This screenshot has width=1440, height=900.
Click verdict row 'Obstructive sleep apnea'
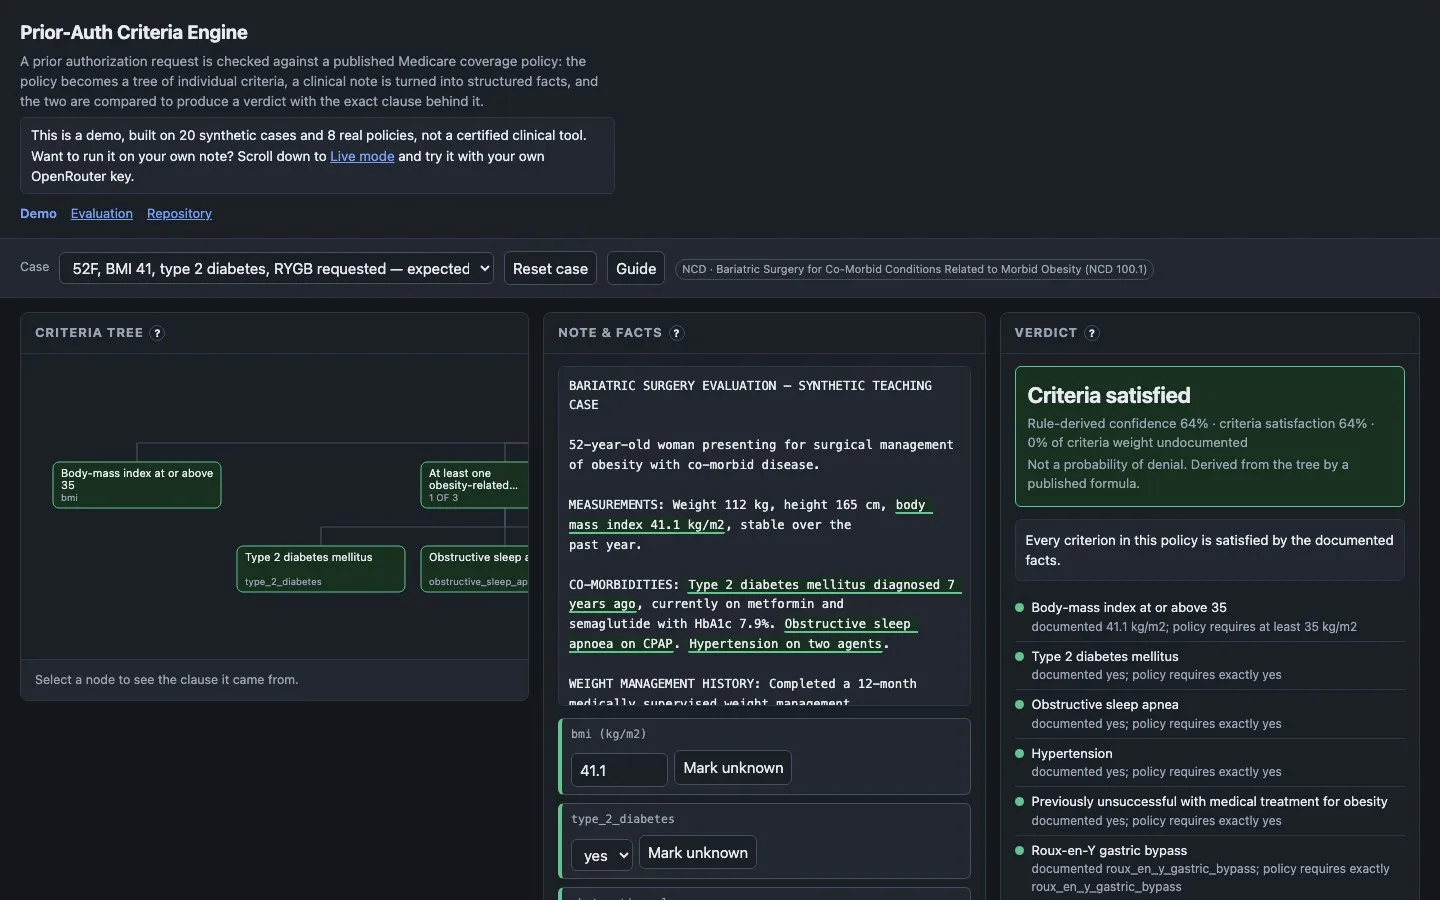1209,714
